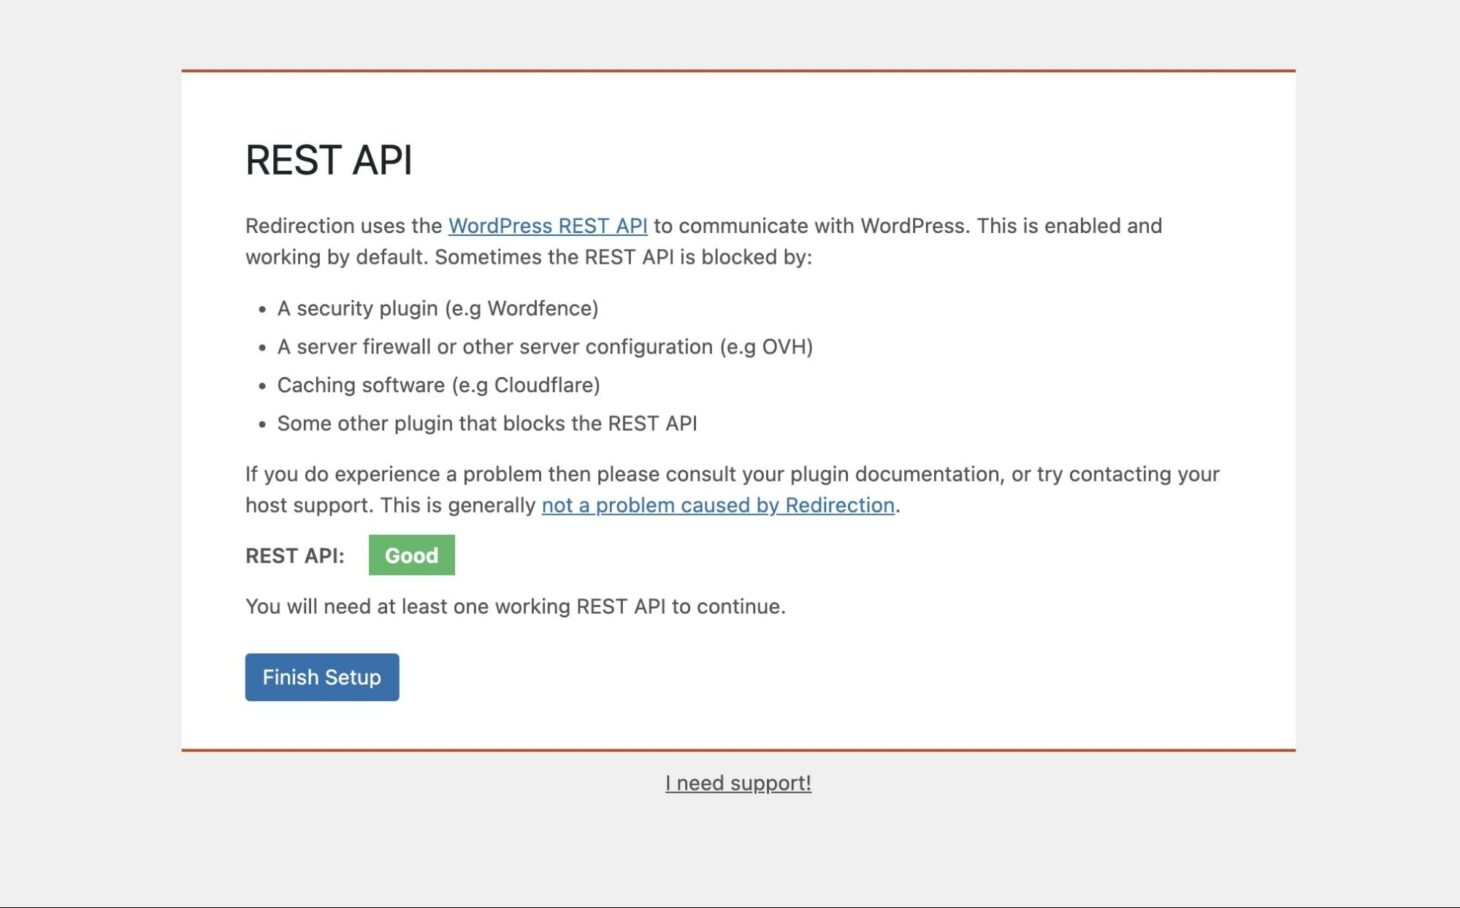Select the REST API heading

pyautogui.click(x=328, y=160)
